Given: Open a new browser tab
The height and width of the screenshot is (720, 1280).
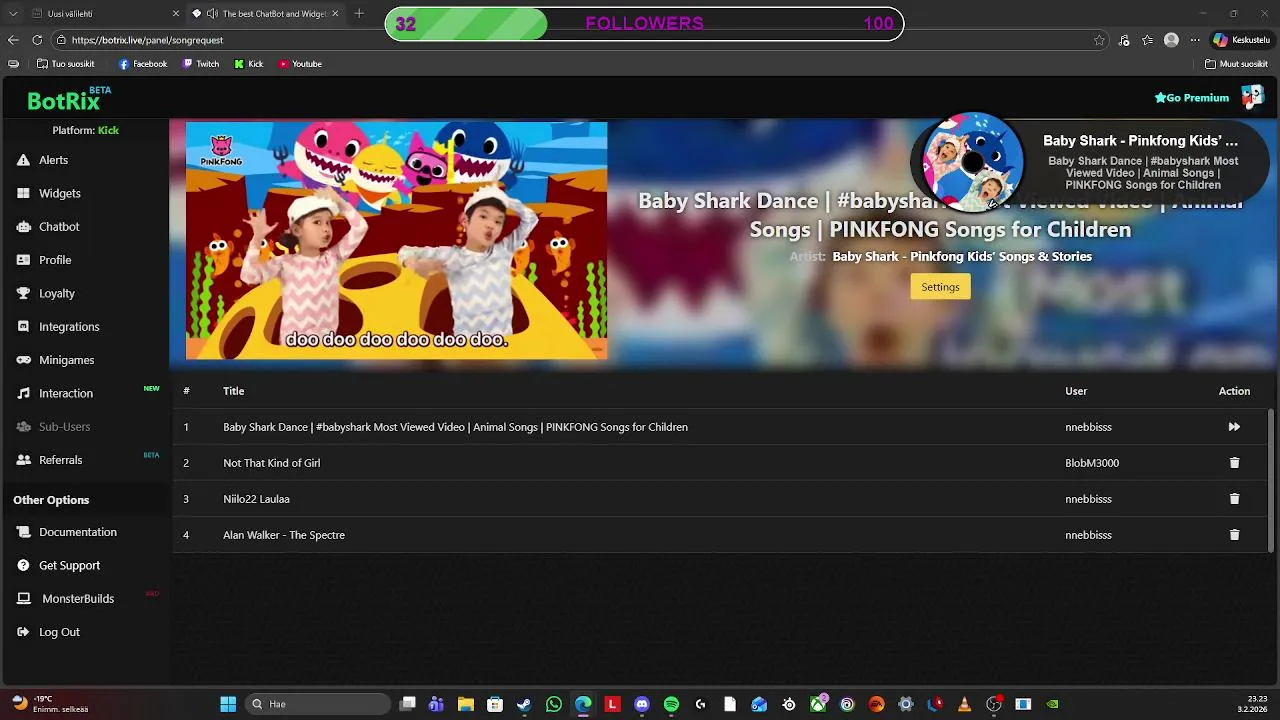Looking at the screenshot, I should coord(359,14).
